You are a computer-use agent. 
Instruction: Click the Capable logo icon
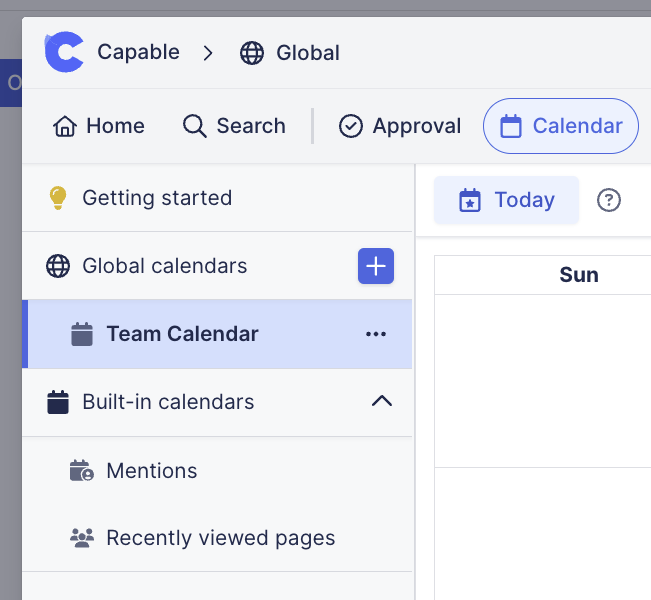coord(64,52)
